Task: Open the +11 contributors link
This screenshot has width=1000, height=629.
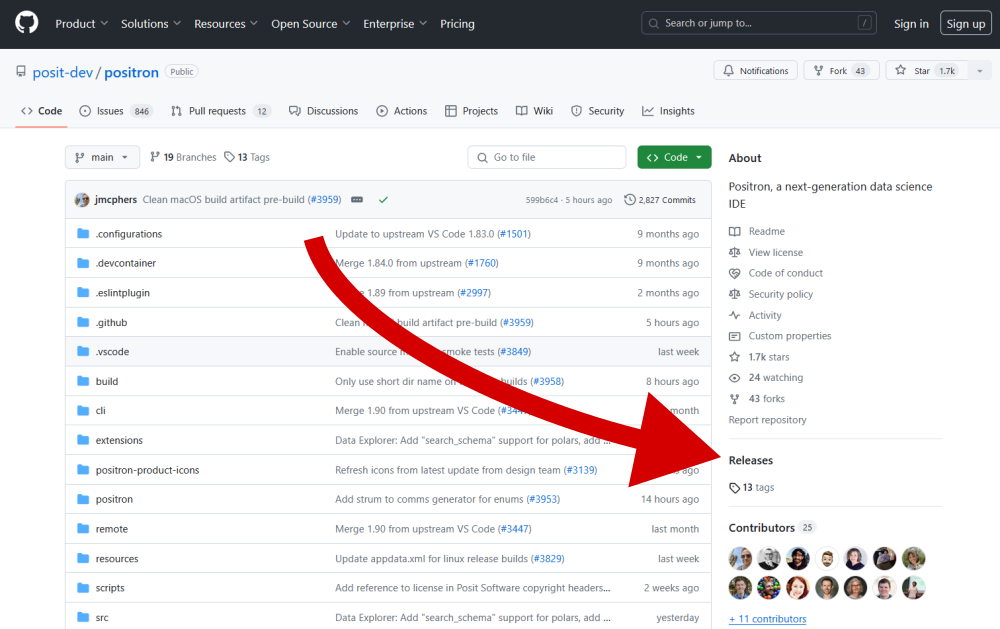Action: click(767, 619)
